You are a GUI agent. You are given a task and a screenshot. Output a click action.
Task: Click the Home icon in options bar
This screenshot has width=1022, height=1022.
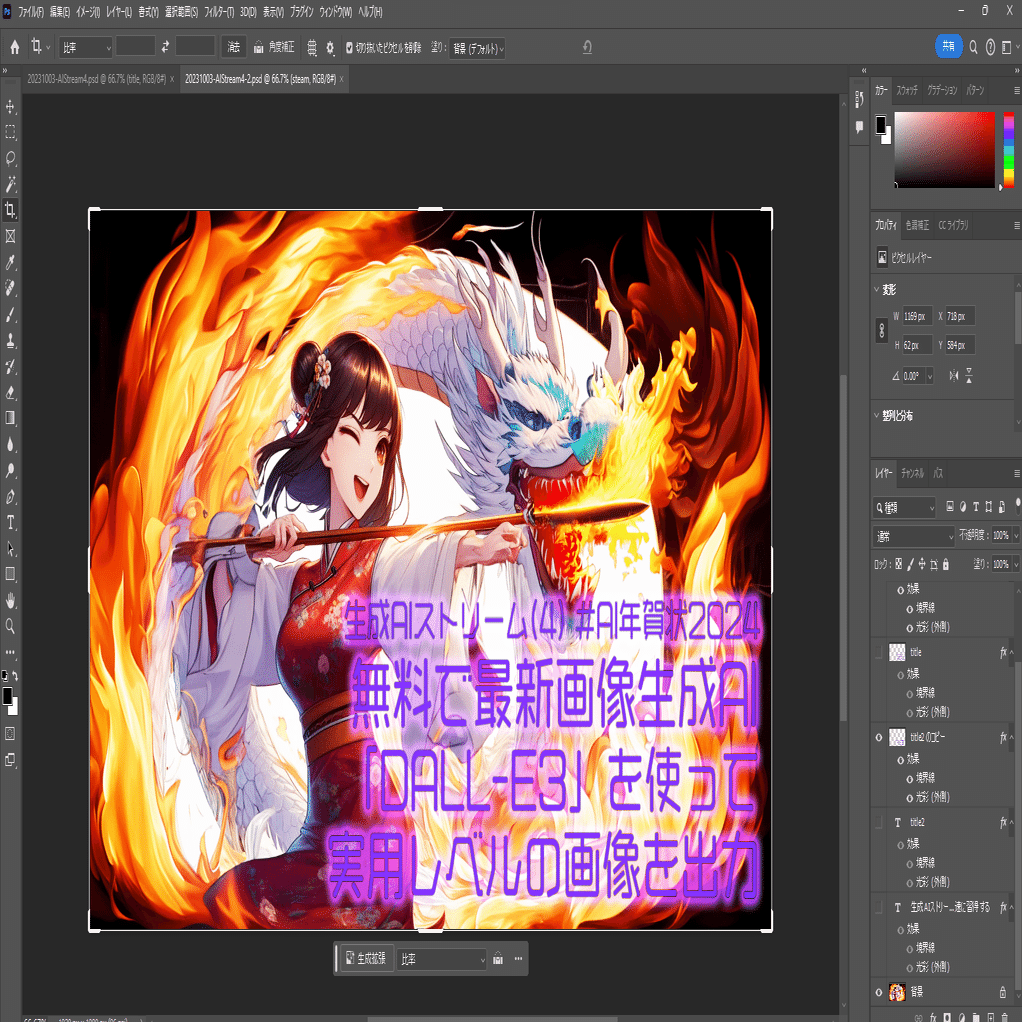coord(14,47)
